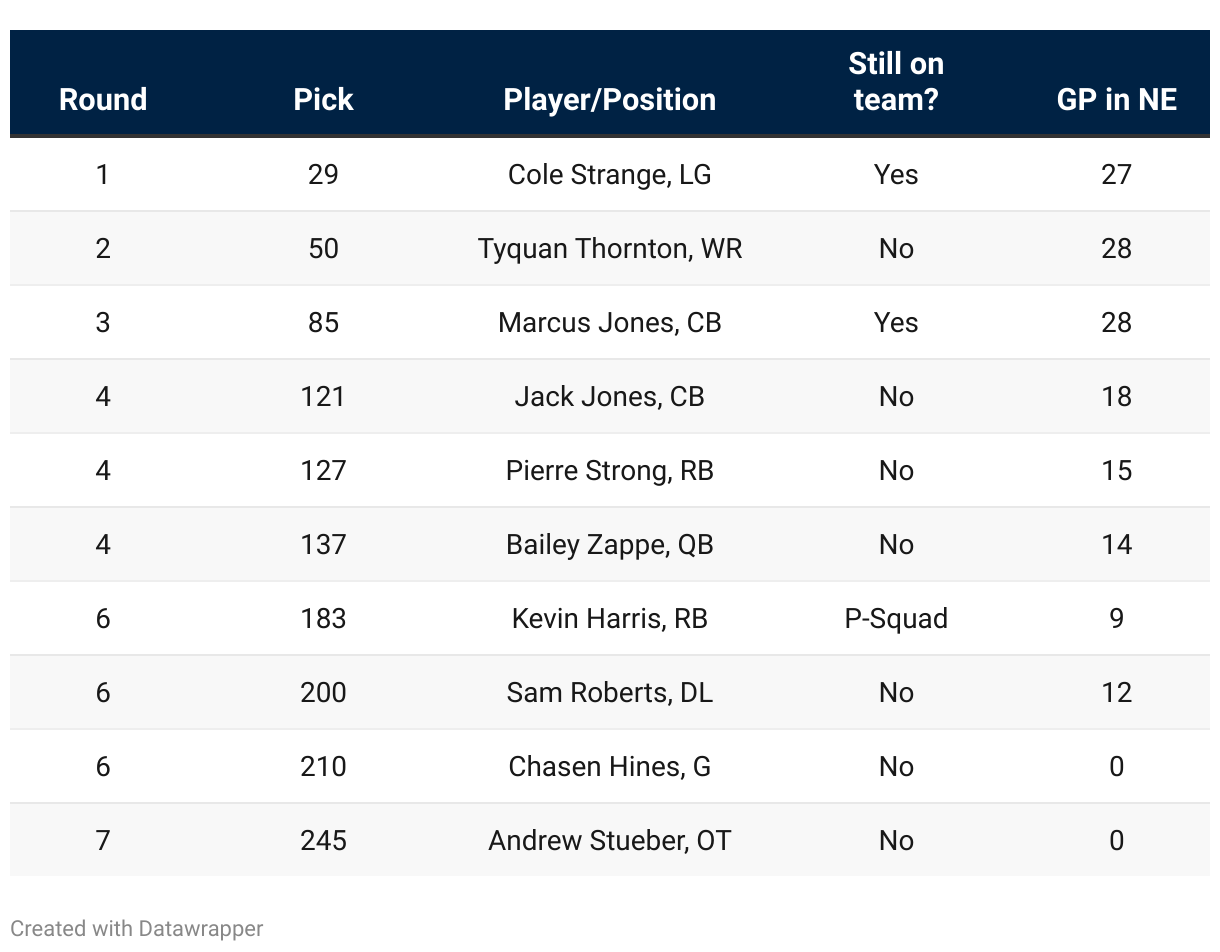Select the Pierre Strong, RB cell
Image resolution: width=1220 pixels, height=952 pixels.
(609, 471)
